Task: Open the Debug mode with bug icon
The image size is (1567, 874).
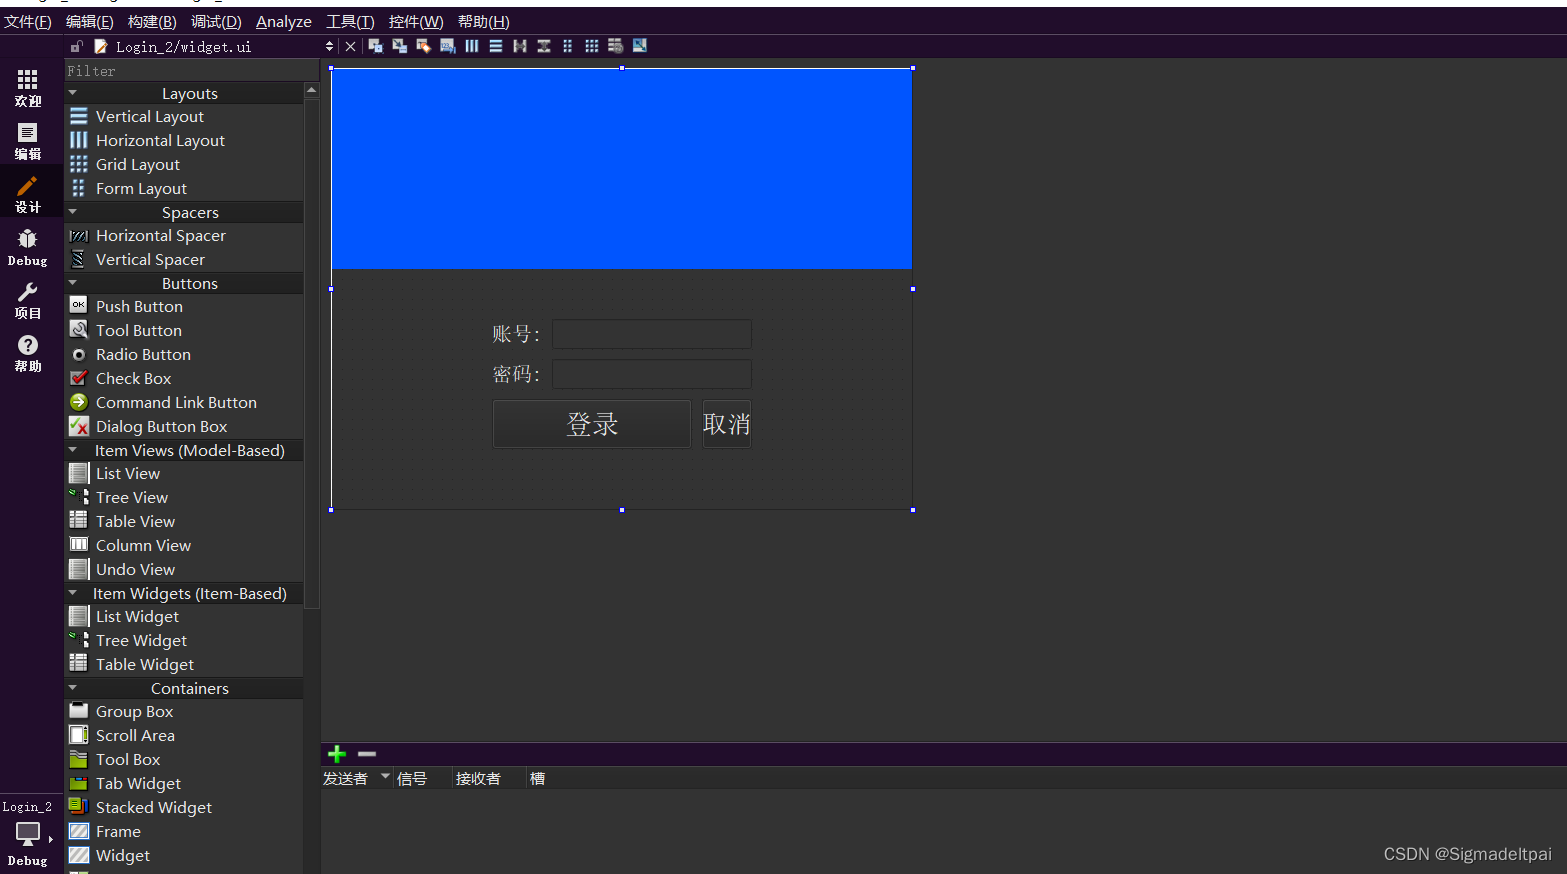Action: point(27,243)
